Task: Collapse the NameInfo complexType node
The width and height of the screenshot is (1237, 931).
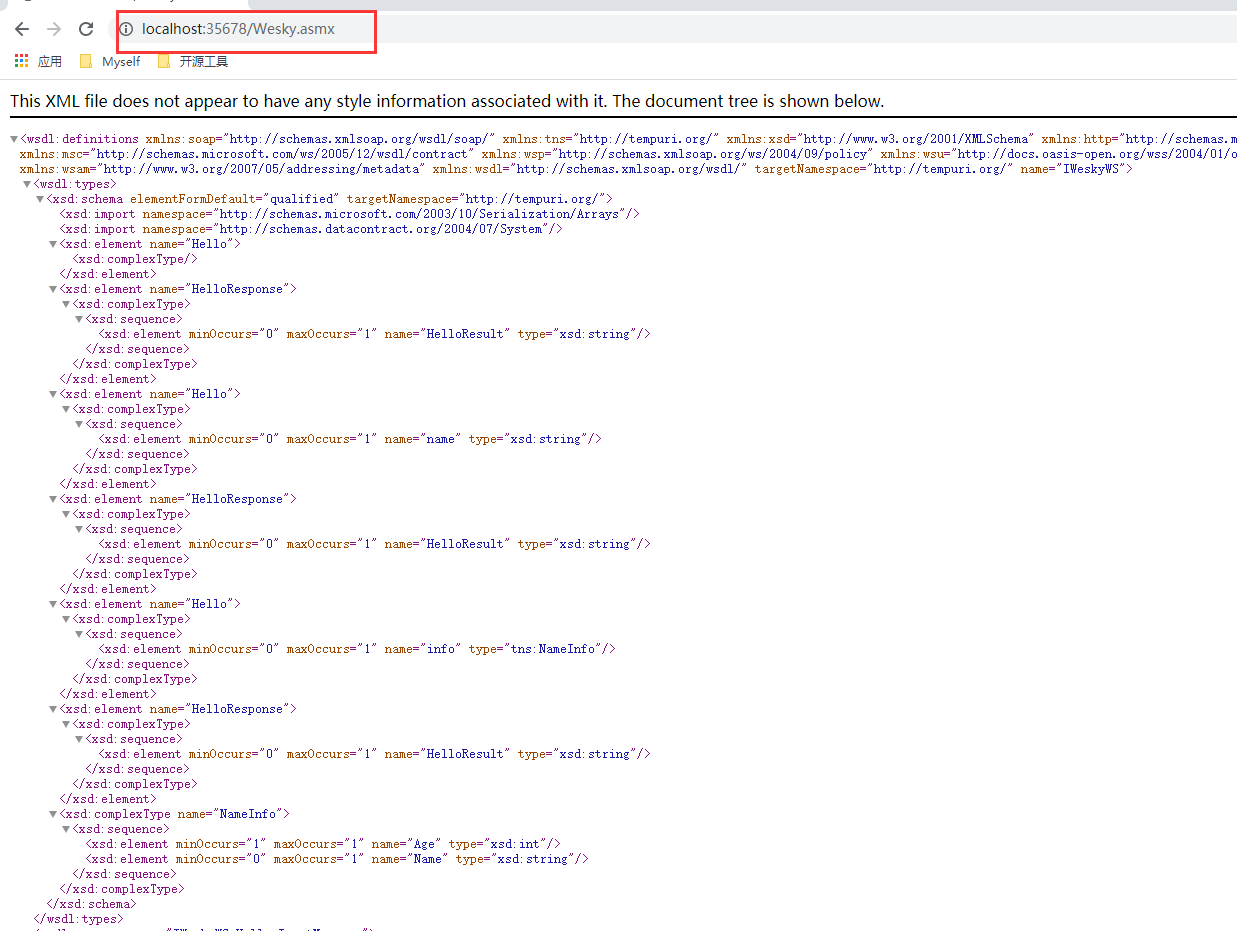Action: [x=52, y=813]
